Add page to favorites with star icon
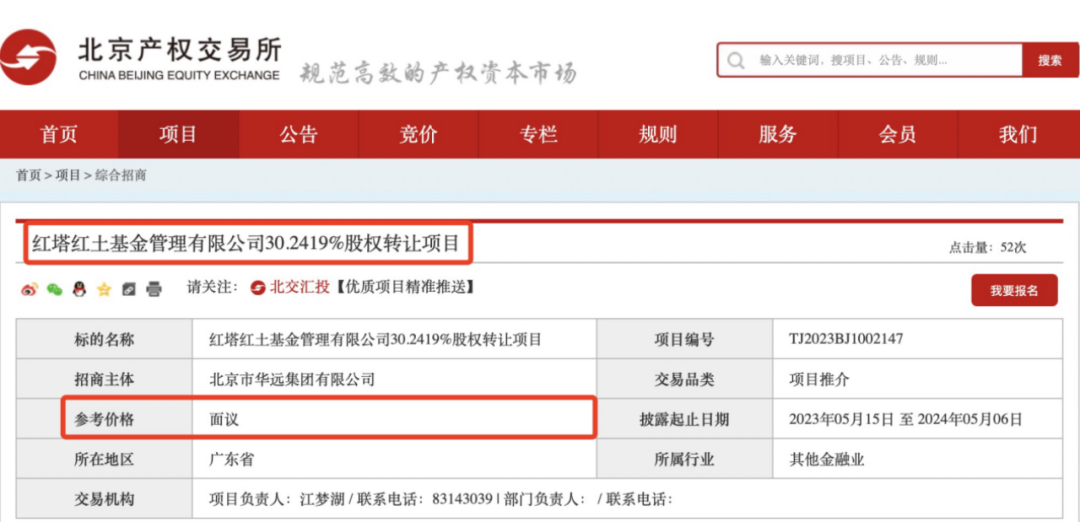Viewport: 1080px width, 522px height. [104, 290]
